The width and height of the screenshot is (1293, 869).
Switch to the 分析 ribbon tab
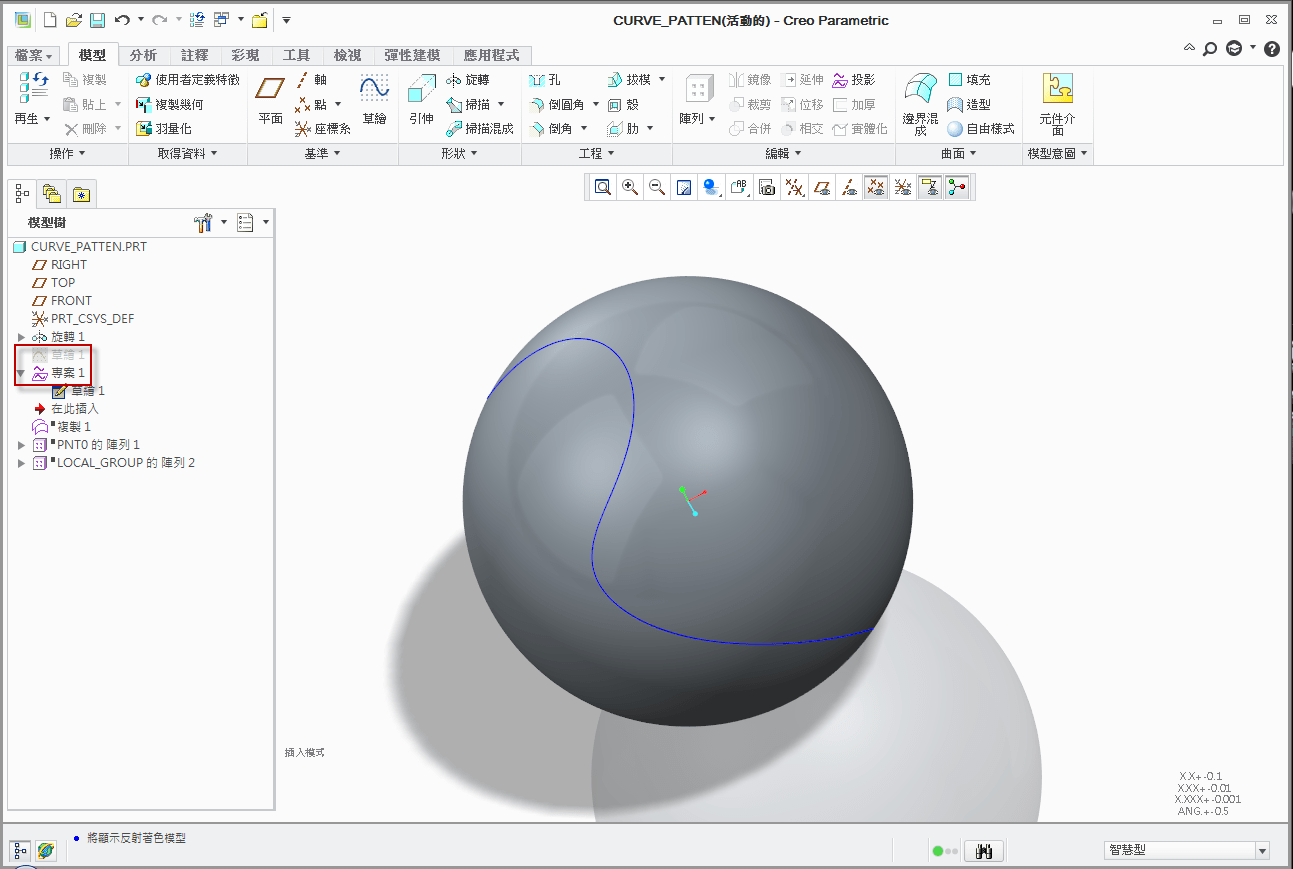point(143,55)
